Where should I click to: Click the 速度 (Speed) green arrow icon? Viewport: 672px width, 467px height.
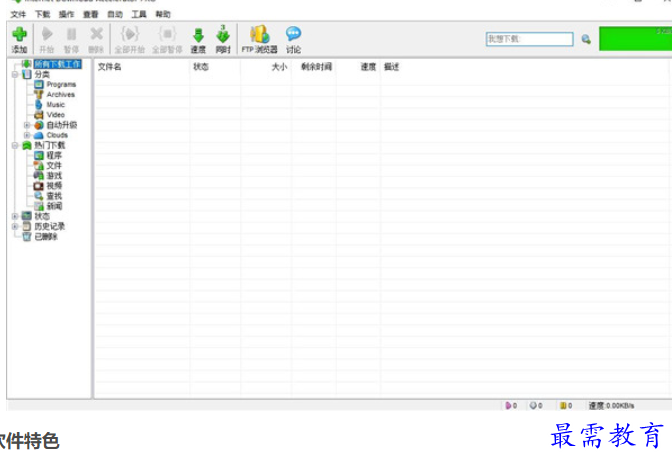[198, 40]
